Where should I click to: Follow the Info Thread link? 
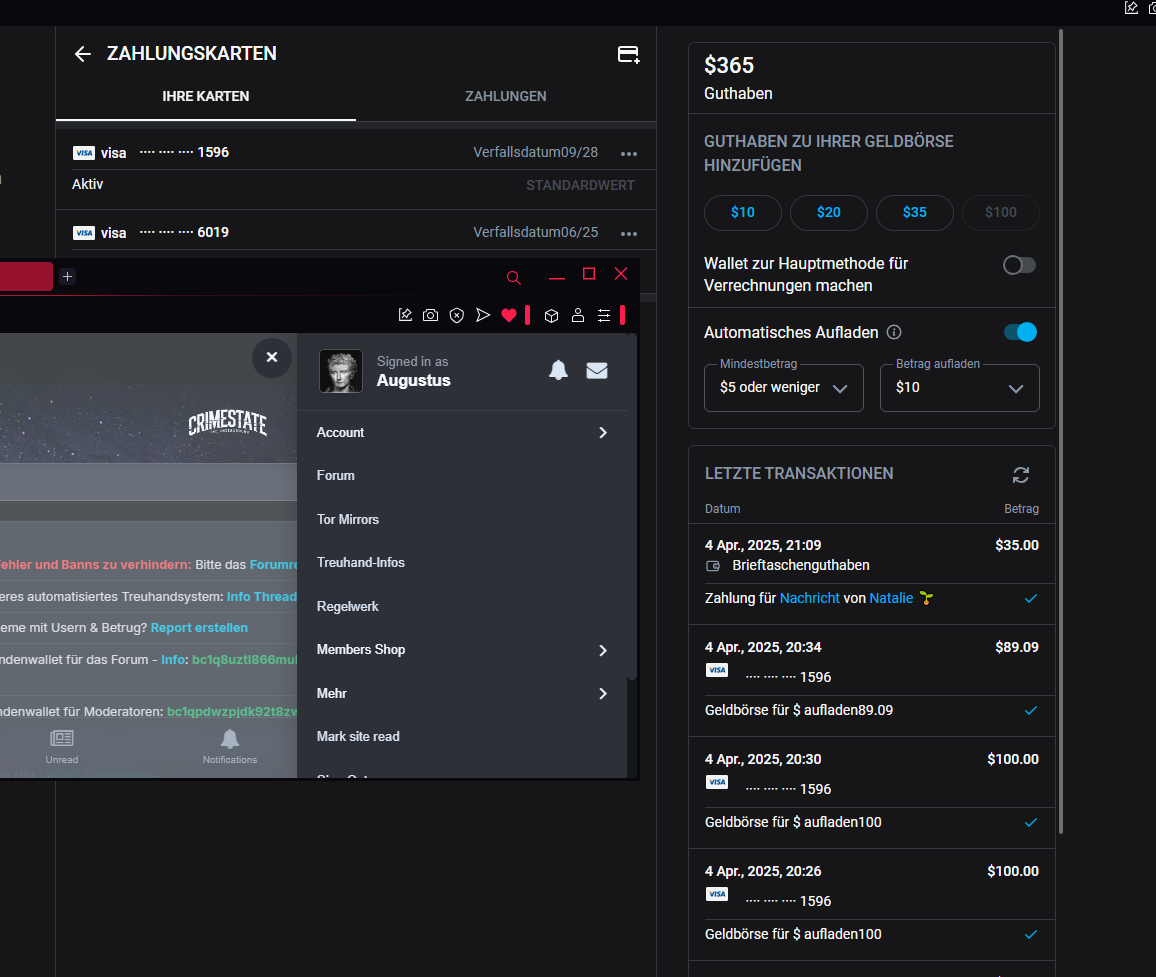[x=262, y=597]
